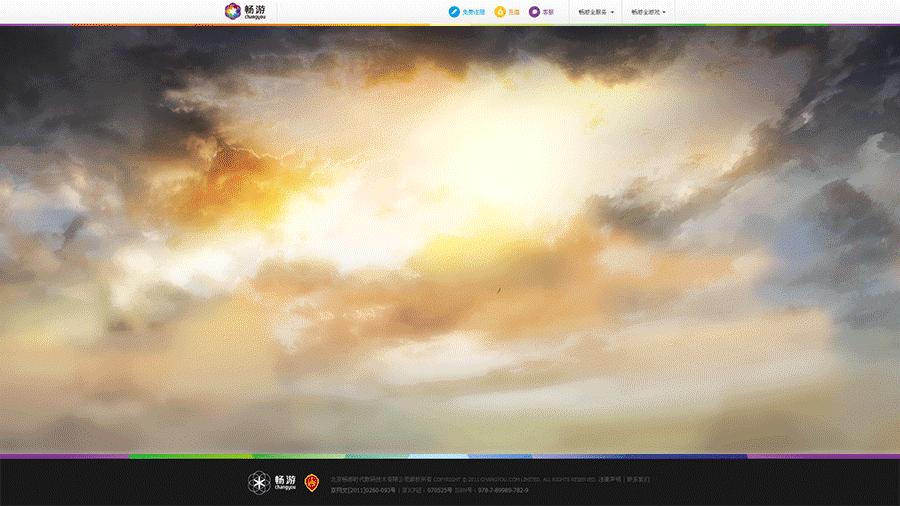The image size is (900, 506).
Task: Click the red shield badge in the footer
Action: pos(312,483)
